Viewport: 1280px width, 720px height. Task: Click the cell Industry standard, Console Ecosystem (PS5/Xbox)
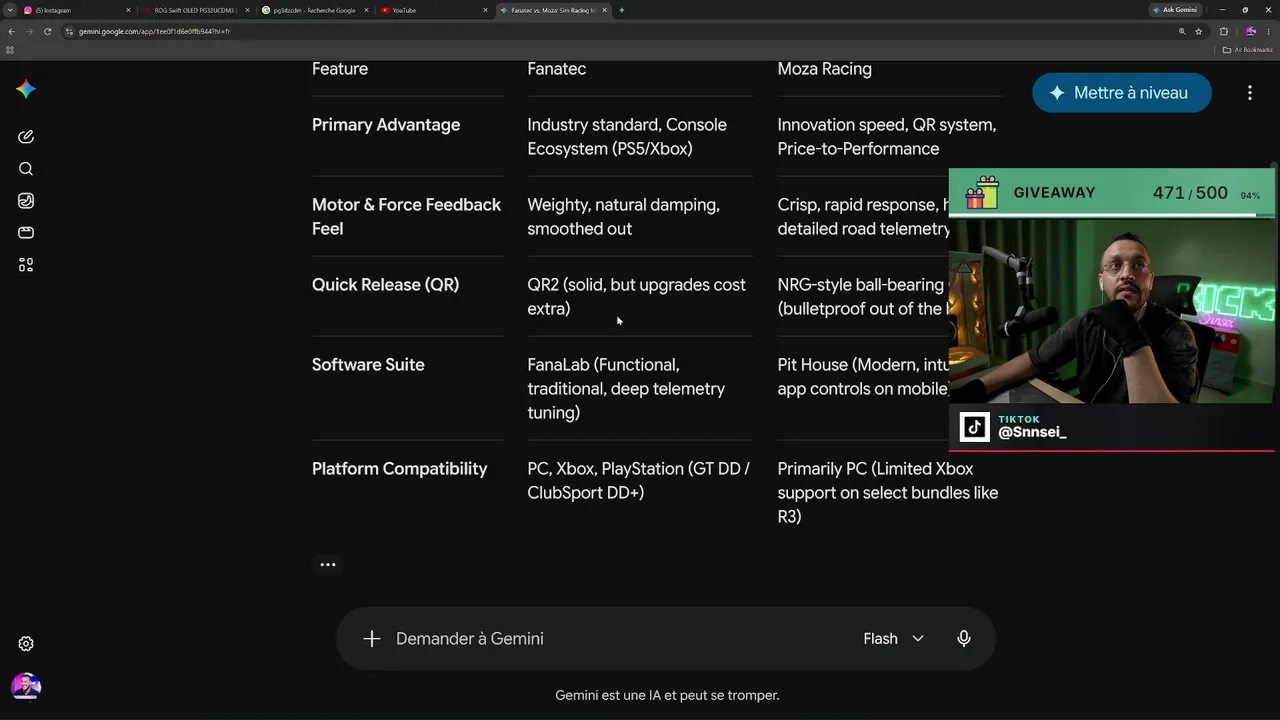[x=627, y=137]
